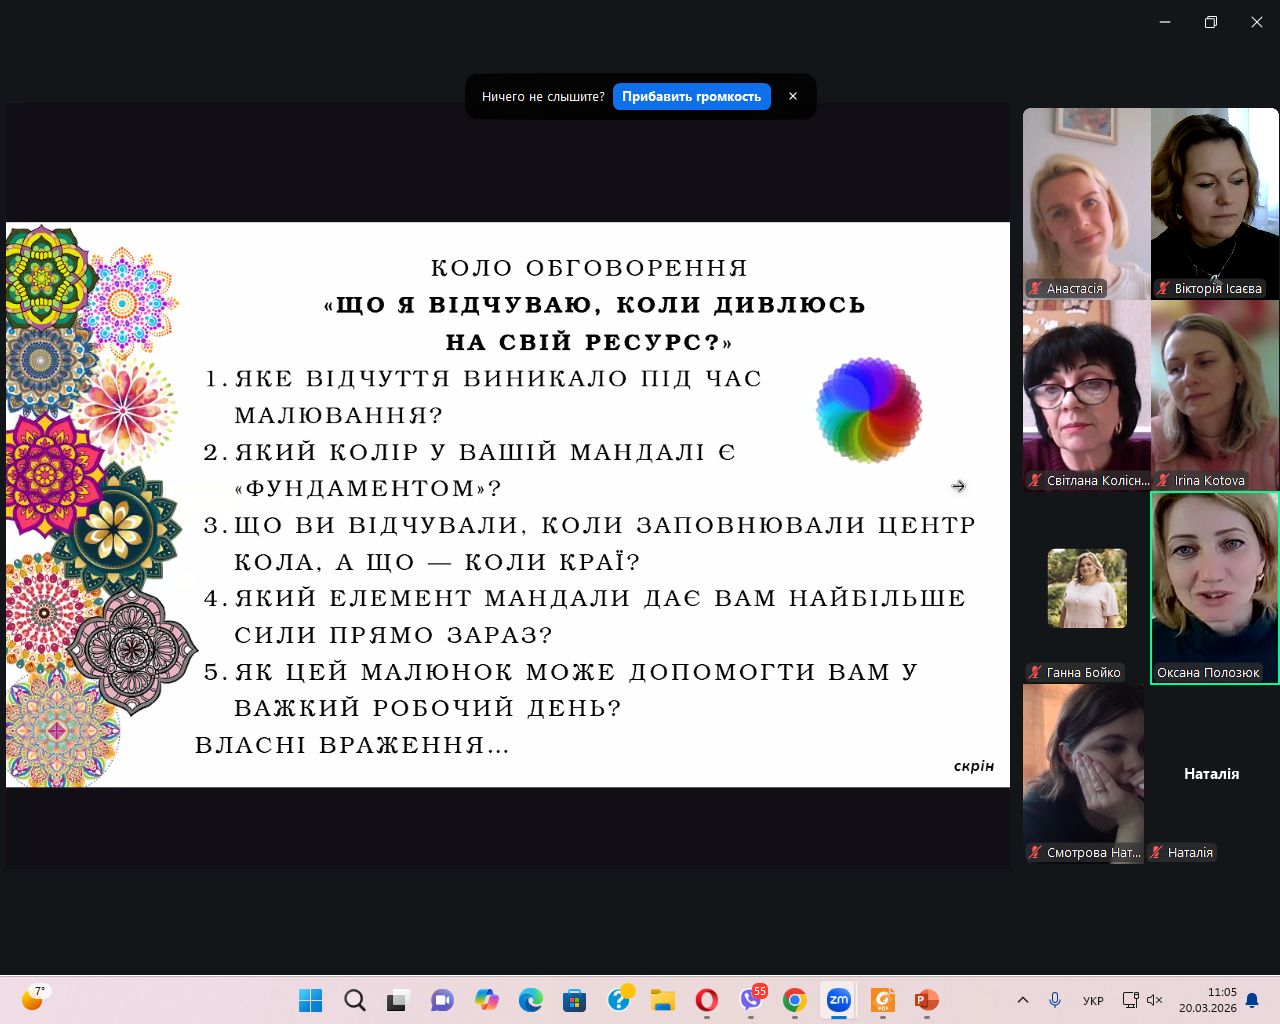Open PowerPoint from the taskbar

click(926, 1000)
